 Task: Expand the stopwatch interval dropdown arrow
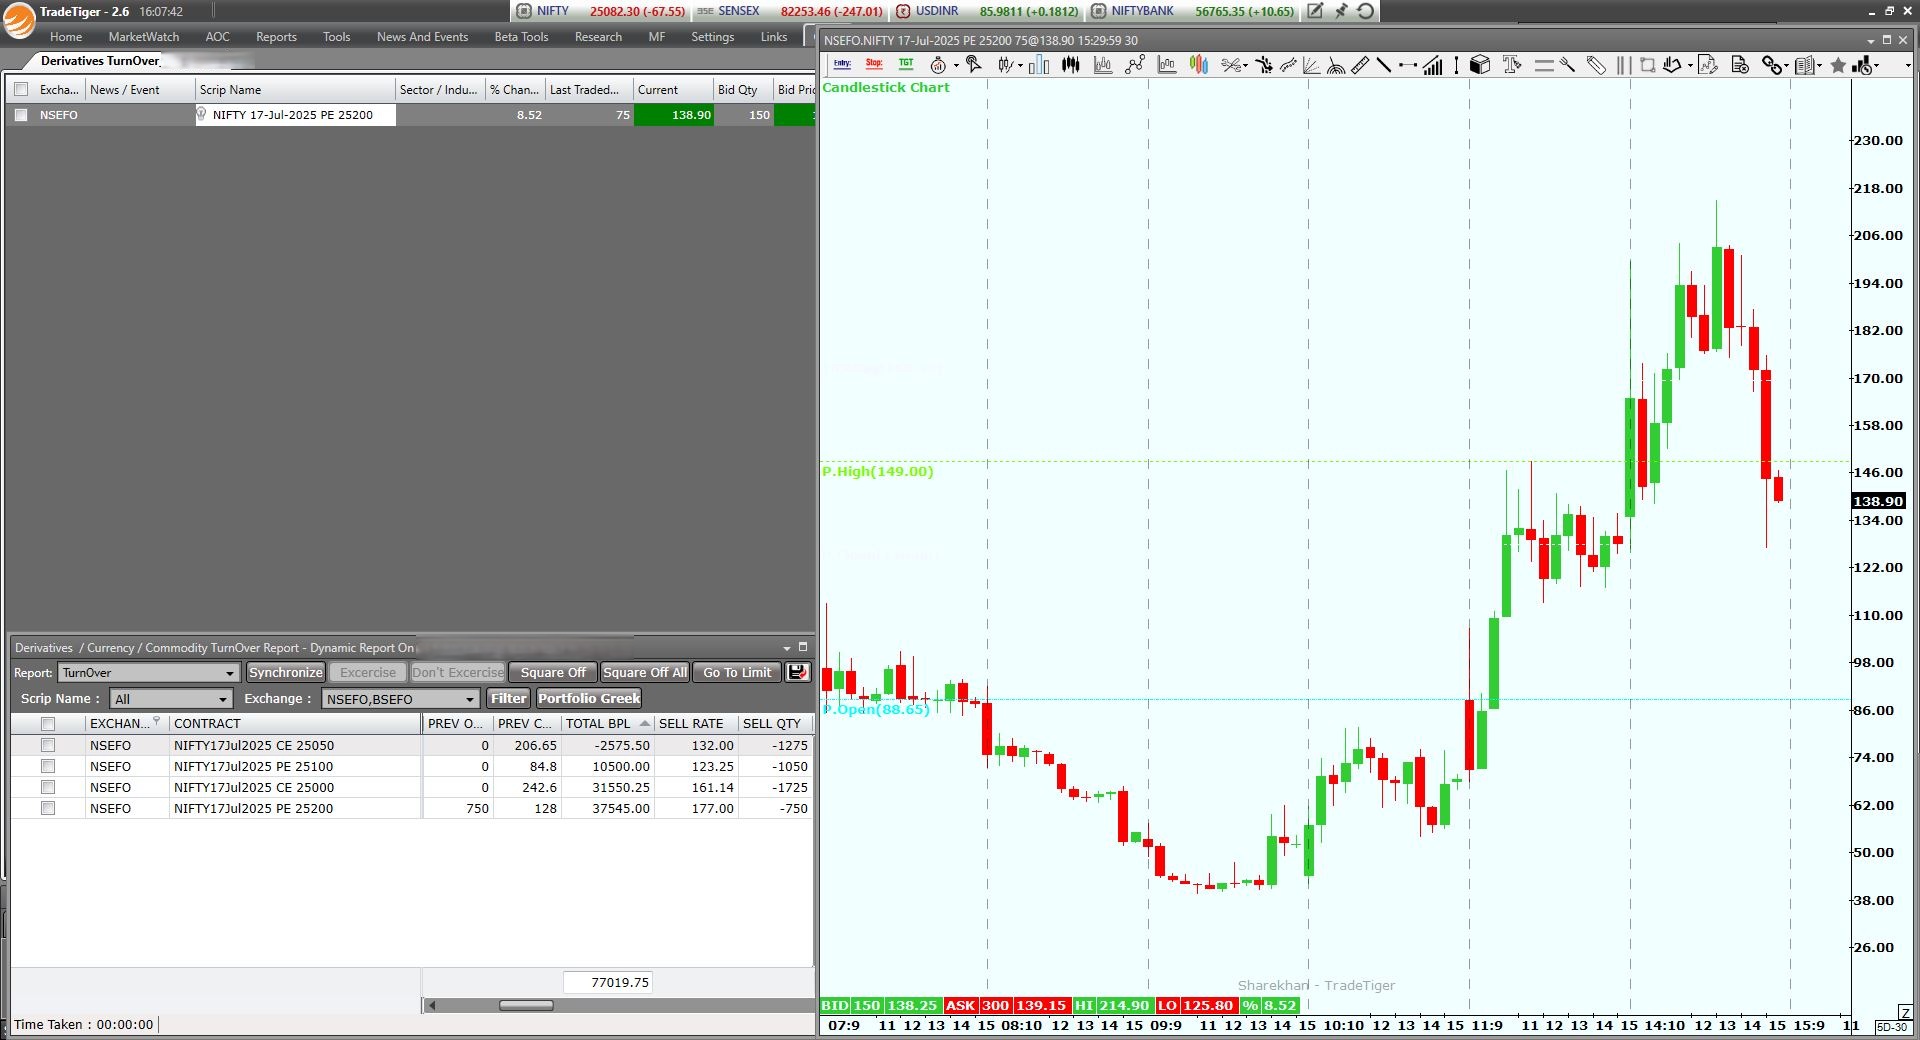click(x=956, y=66)
